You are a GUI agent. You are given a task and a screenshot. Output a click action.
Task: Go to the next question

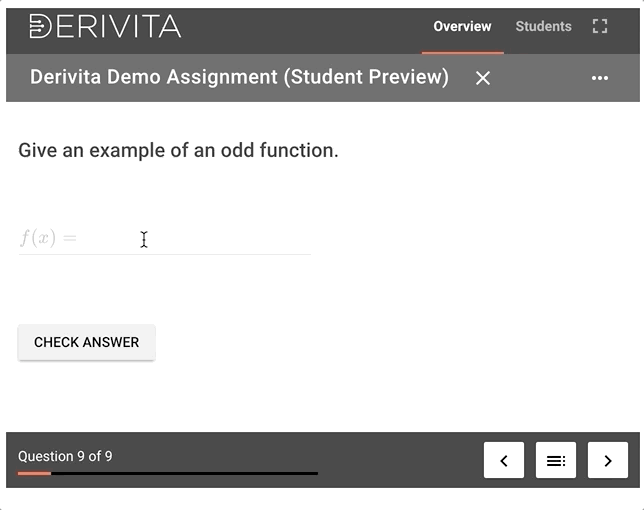pyautogui.click(x=608, y=460)
